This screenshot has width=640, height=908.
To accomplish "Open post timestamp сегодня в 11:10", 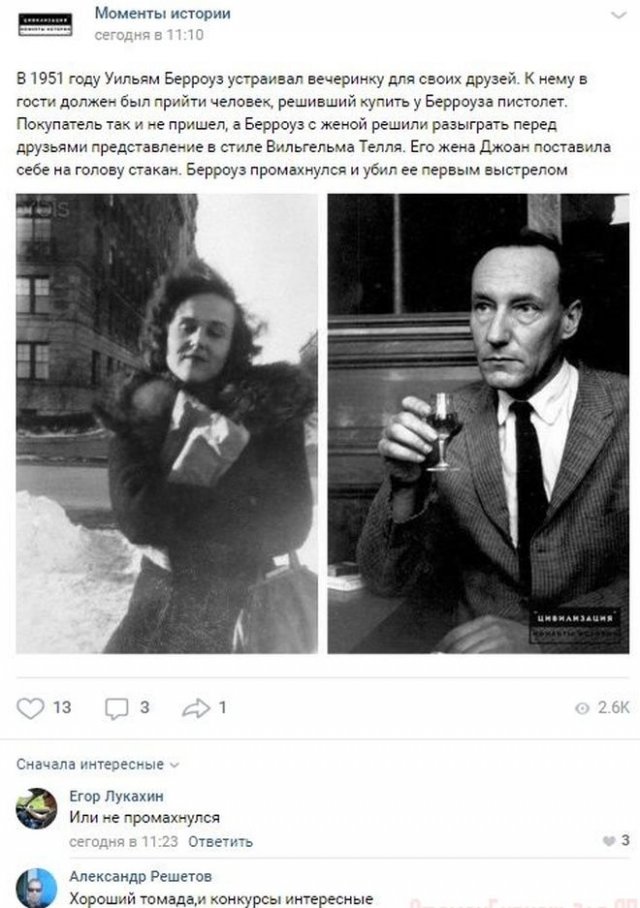I will pyautogui.click(x=149, y=35).
